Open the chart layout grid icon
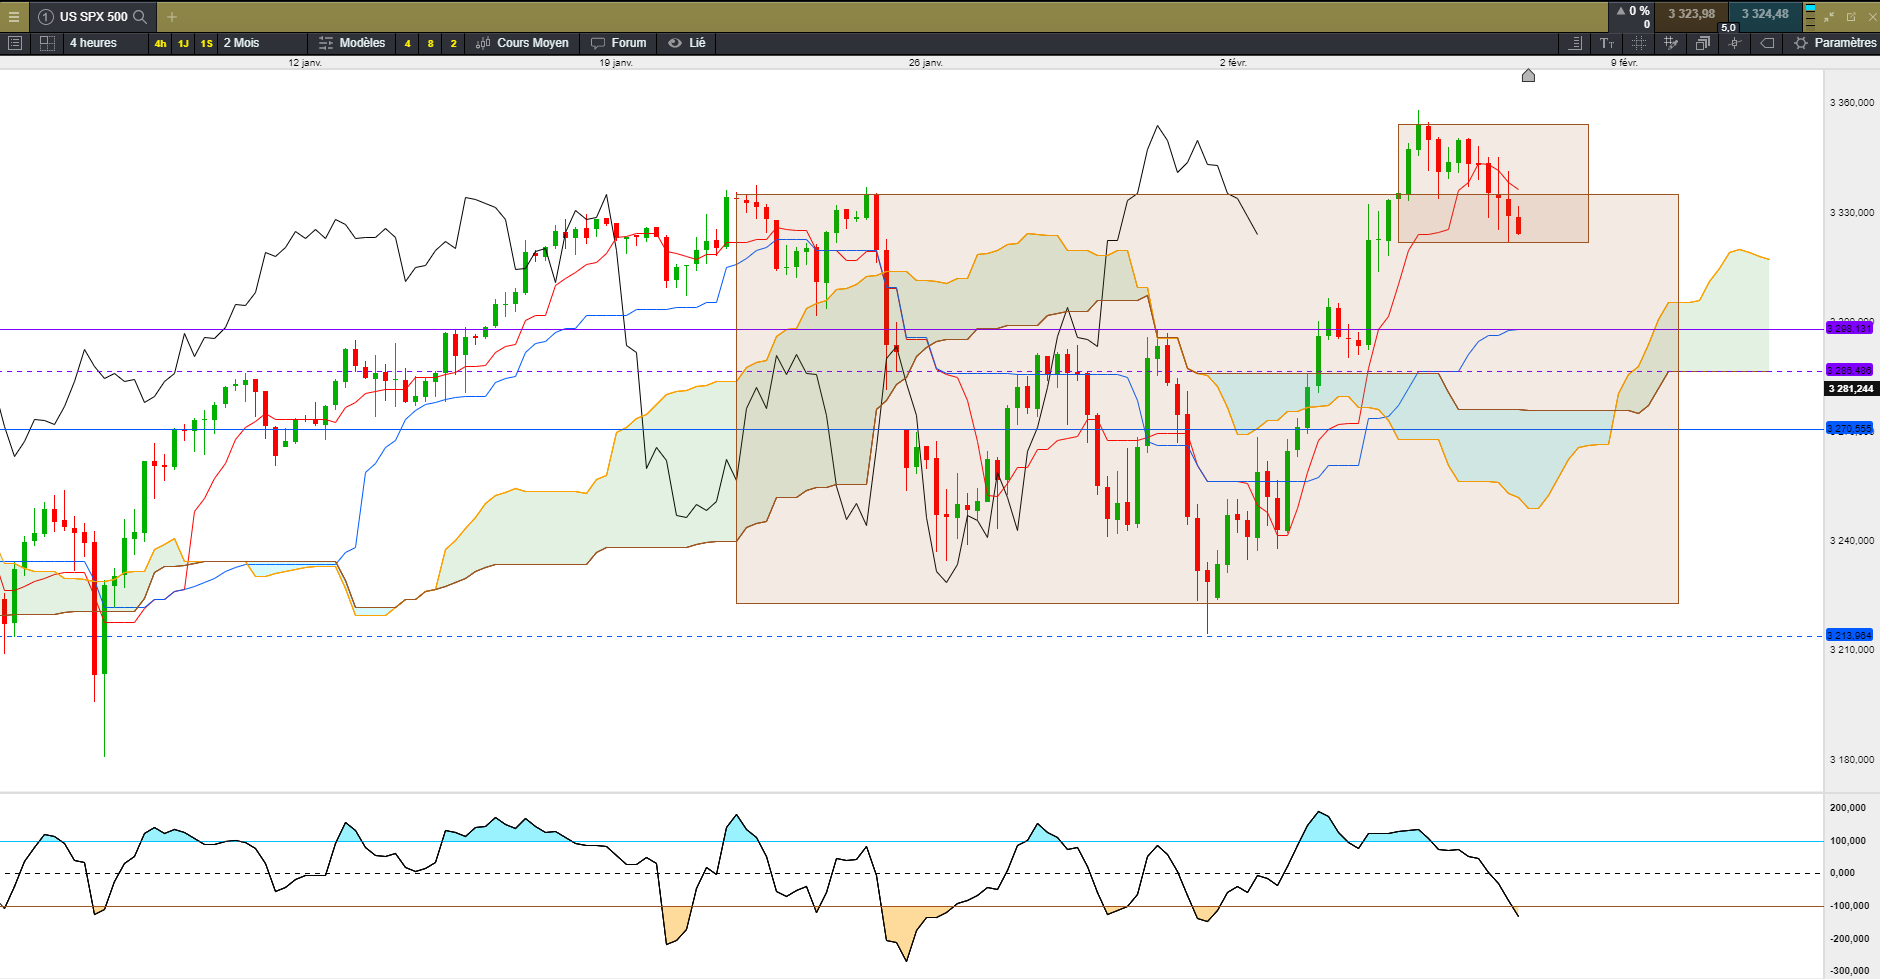The image size is (1880, 979). point(47,43)
